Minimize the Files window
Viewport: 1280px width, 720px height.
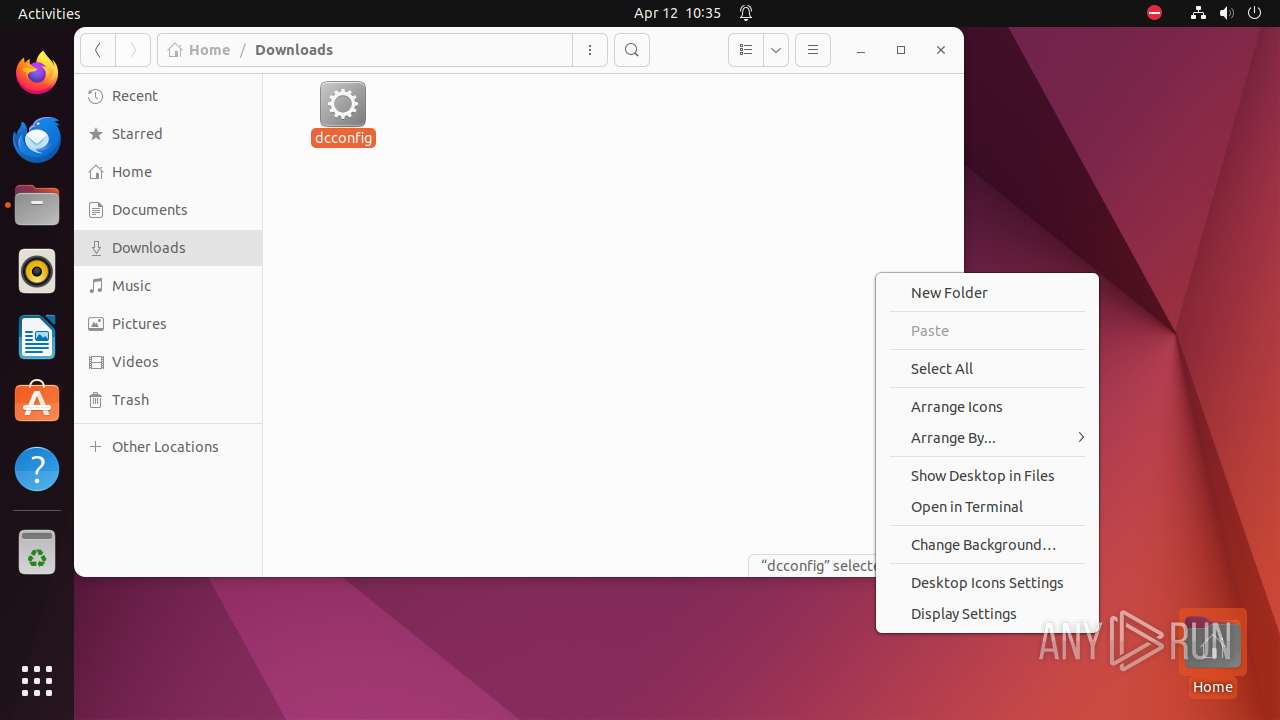pos(861,50)
